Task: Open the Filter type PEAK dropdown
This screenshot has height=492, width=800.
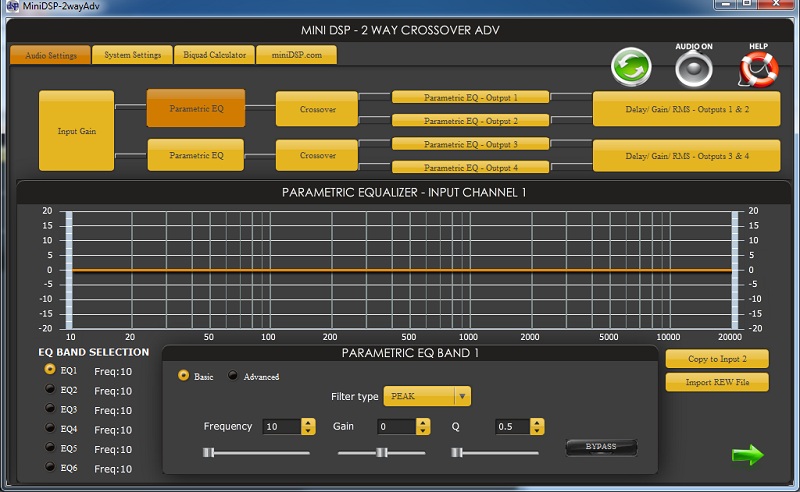Action: tap(427, 396)
